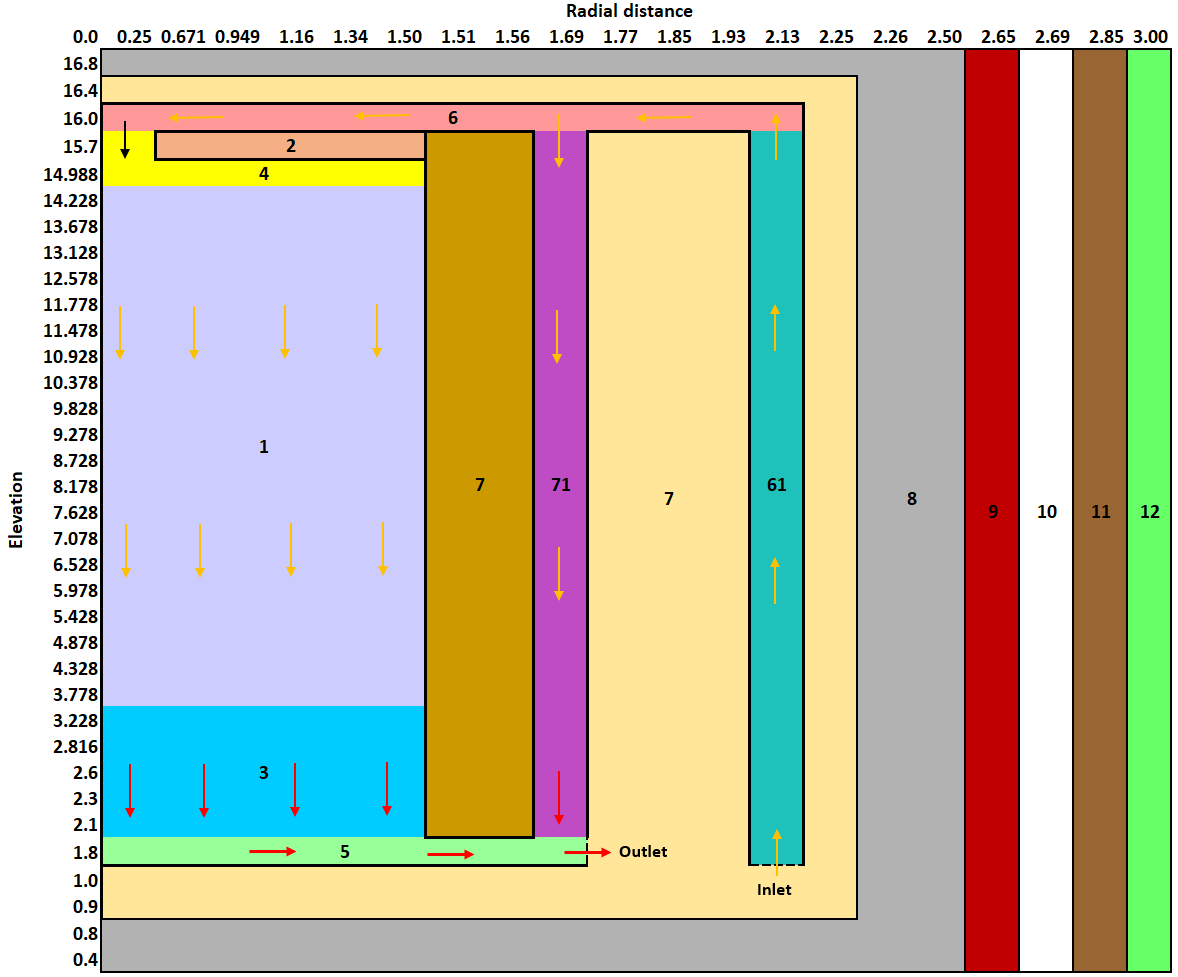Screen dimensions: 1178x977
Task: Click elevation value "11.778"
Action: click(x=71, y=304)
